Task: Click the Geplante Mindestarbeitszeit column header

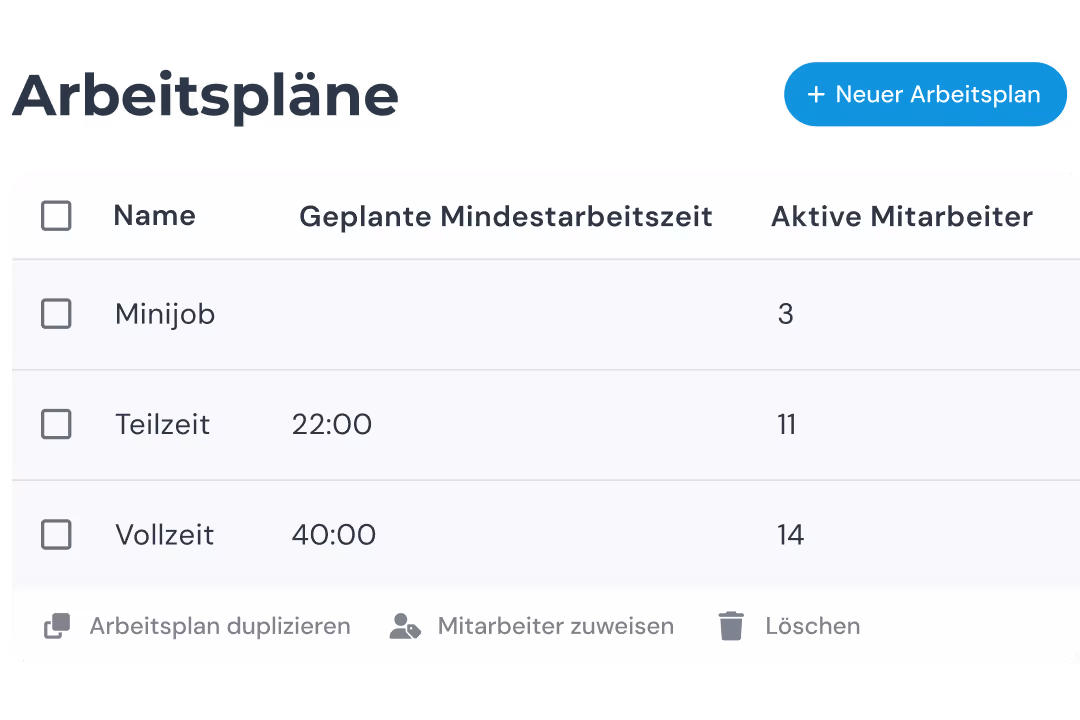Action: point(506,215)
